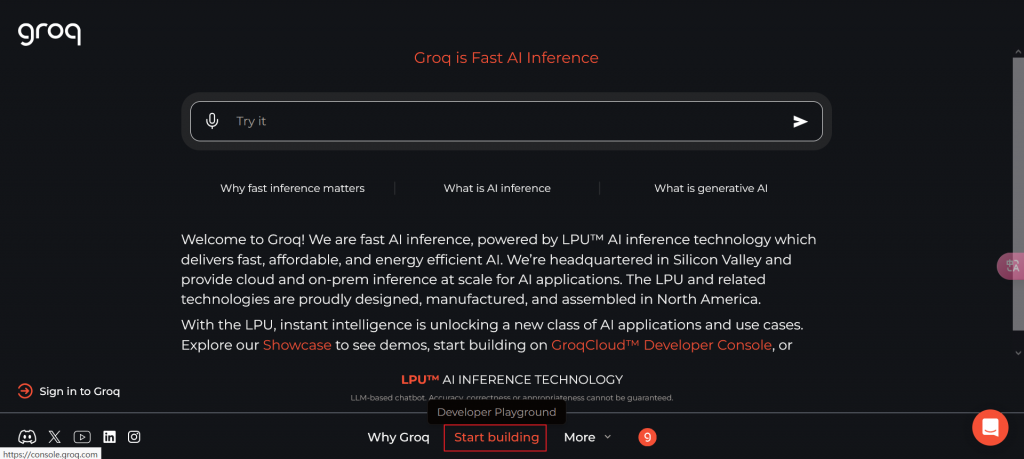
Task: Click the microphone icon in the prompt box
Action: pyautogui.click(x=212, y=121)
